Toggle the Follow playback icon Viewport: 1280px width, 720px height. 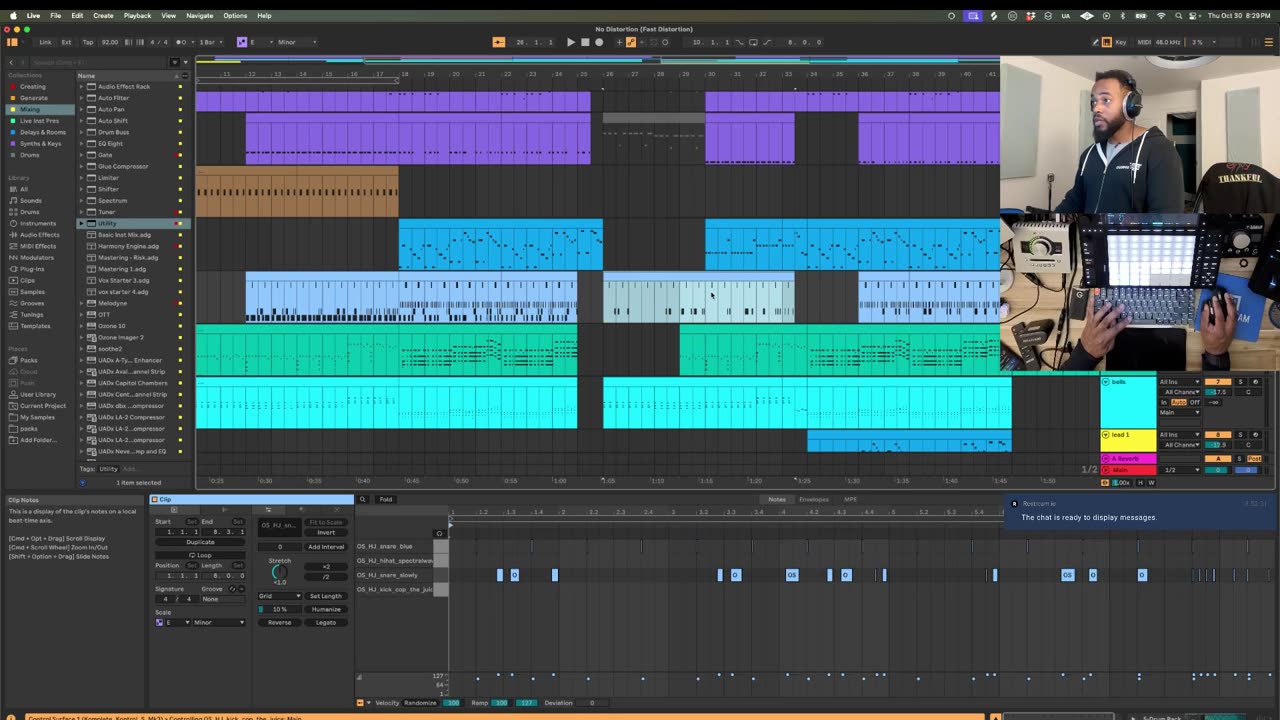tap(499, 42)
